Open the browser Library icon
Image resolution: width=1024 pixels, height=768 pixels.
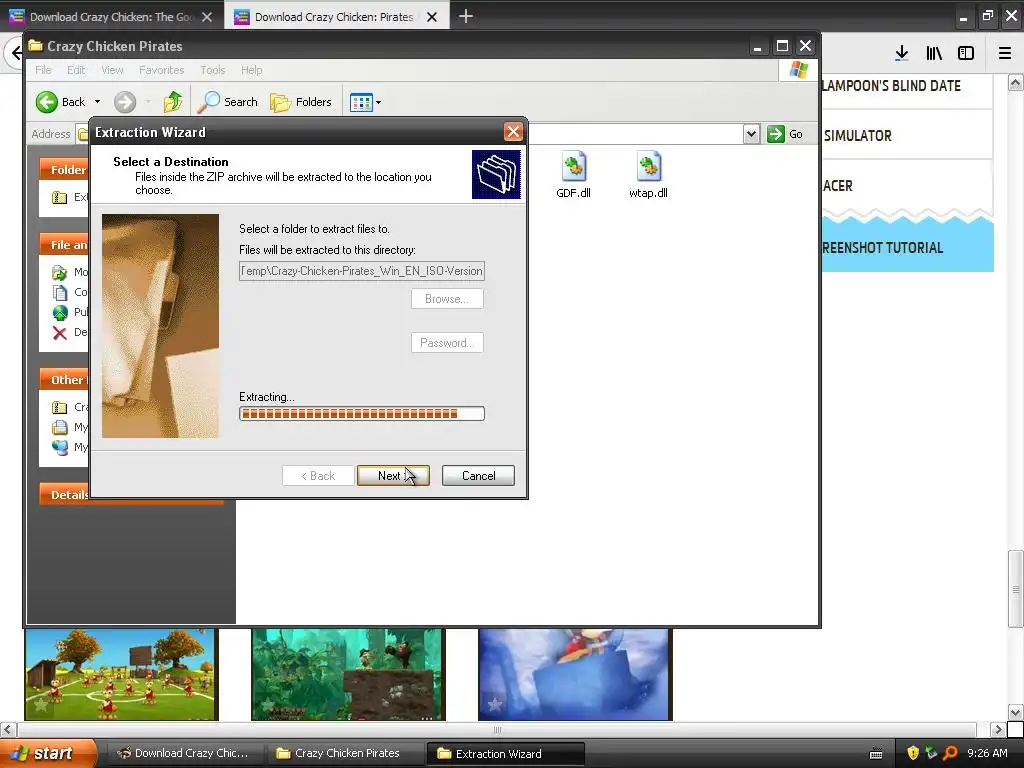[x=934, y=53]
